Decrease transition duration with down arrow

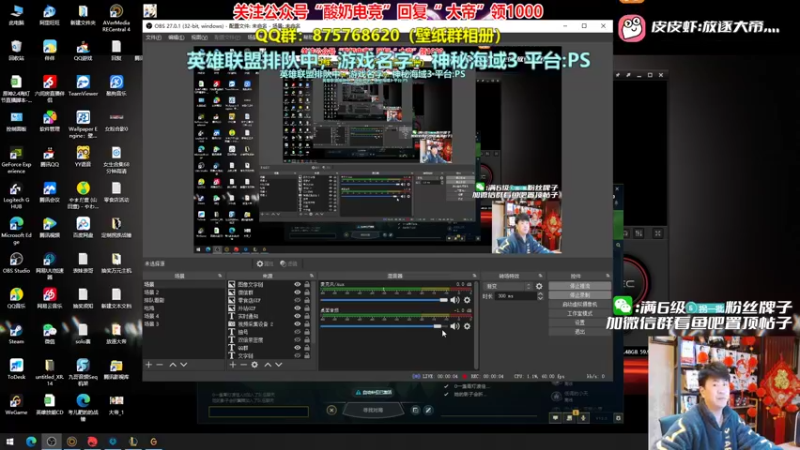tap(540, 298)
